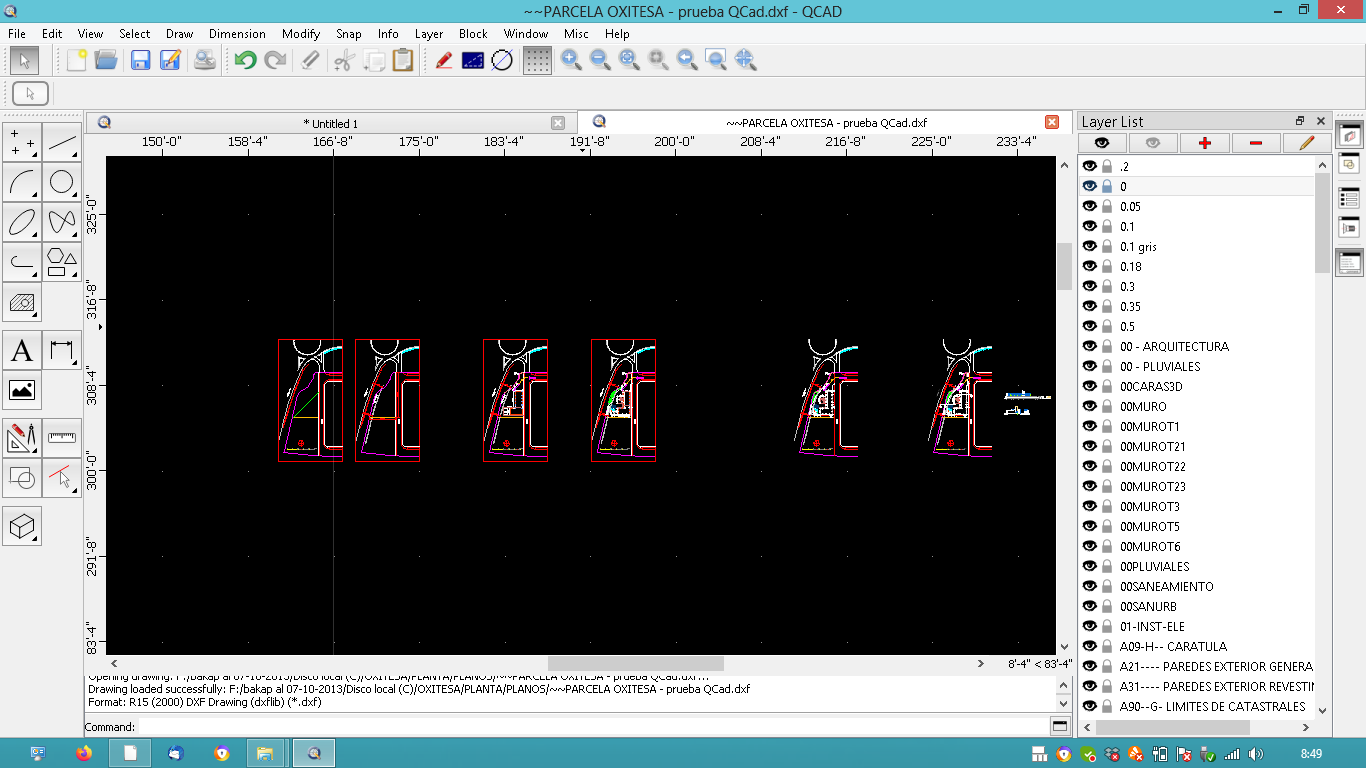Click the horizontal scrollbar thumb under the canvas
1366x768 pixels.
[635, 663]
